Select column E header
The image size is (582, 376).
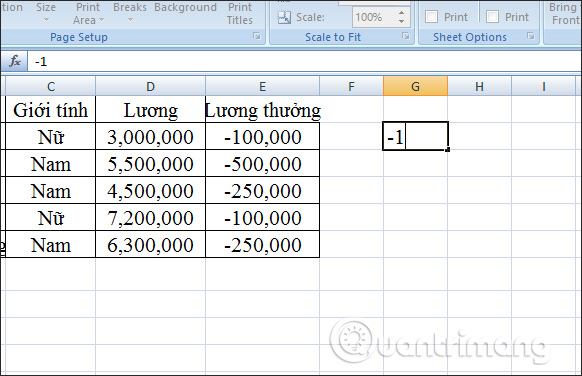(x=262, y=86)
